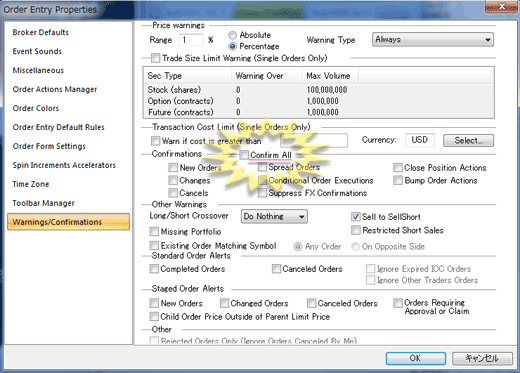Screen dimensions: 520x373
Task: Select Order Entry Default Rules
Action: [58, 127]
